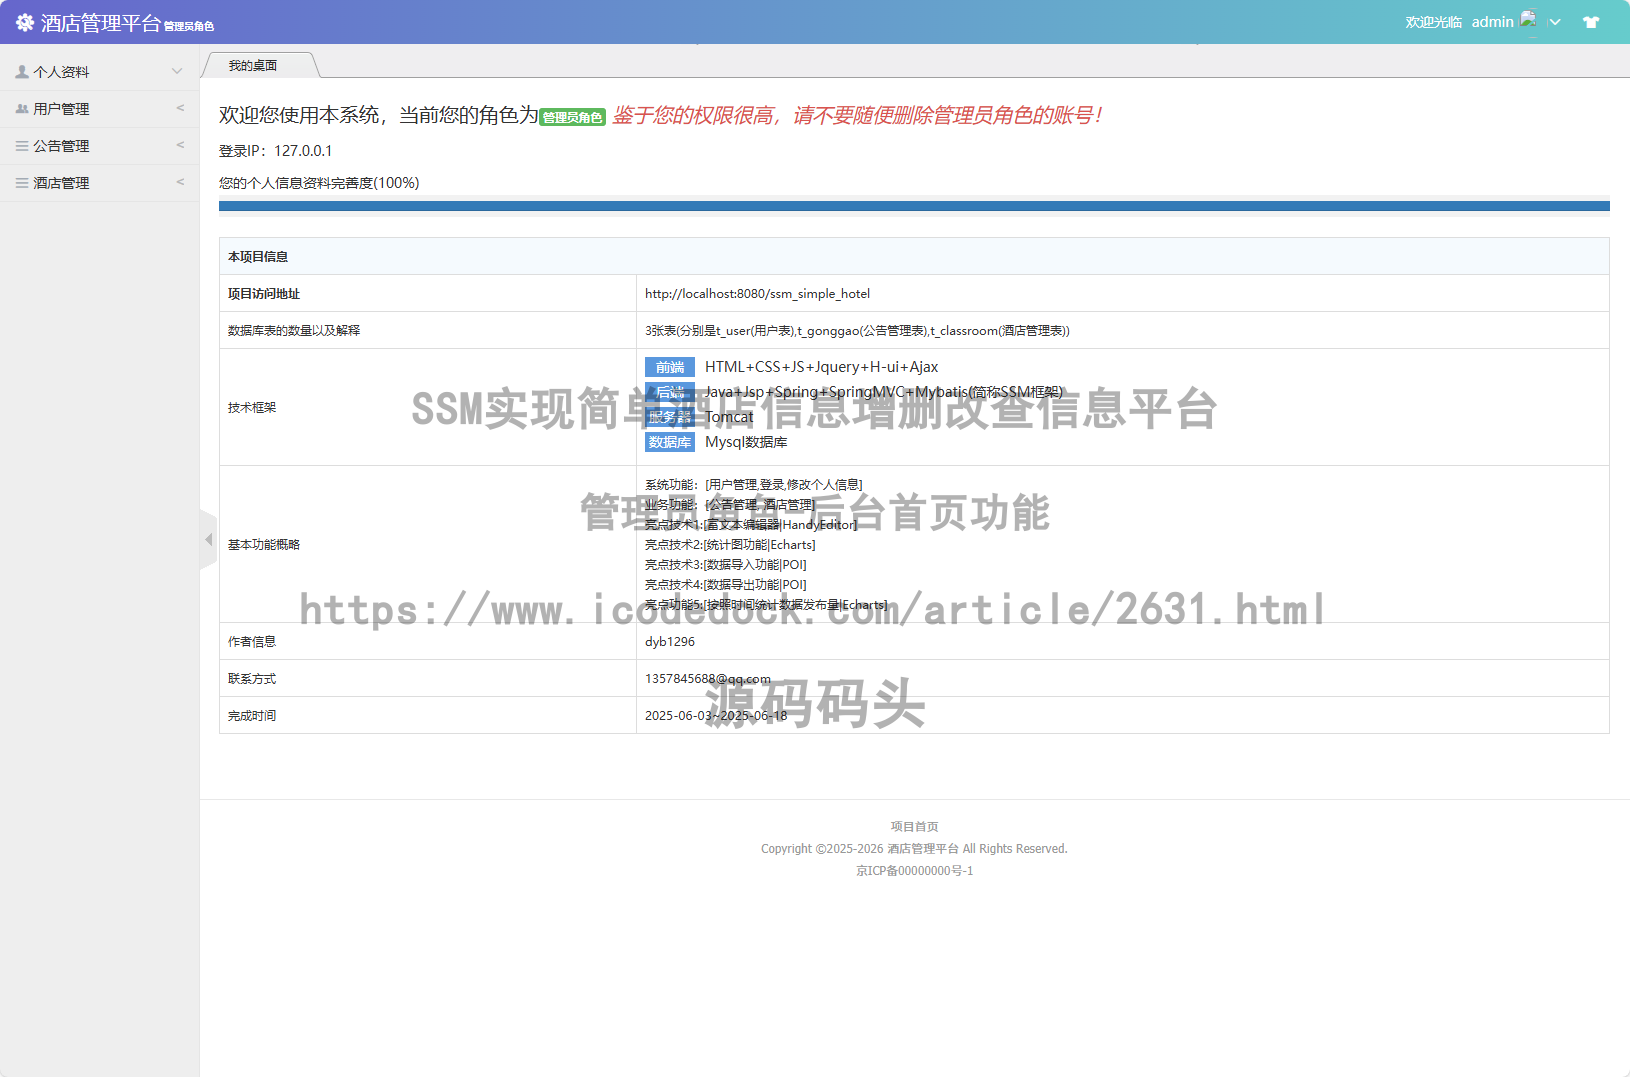Switch to the 我的桌面 tab
The width and height of the screenshot is (1630, 1077).
[x=253, y=66]
